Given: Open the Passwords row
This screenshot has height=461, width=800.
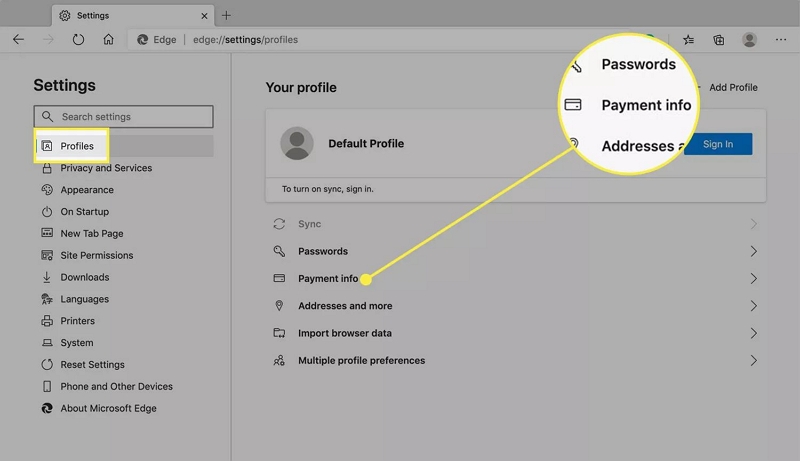Looking at the screenshot, I should click(515, 251).
